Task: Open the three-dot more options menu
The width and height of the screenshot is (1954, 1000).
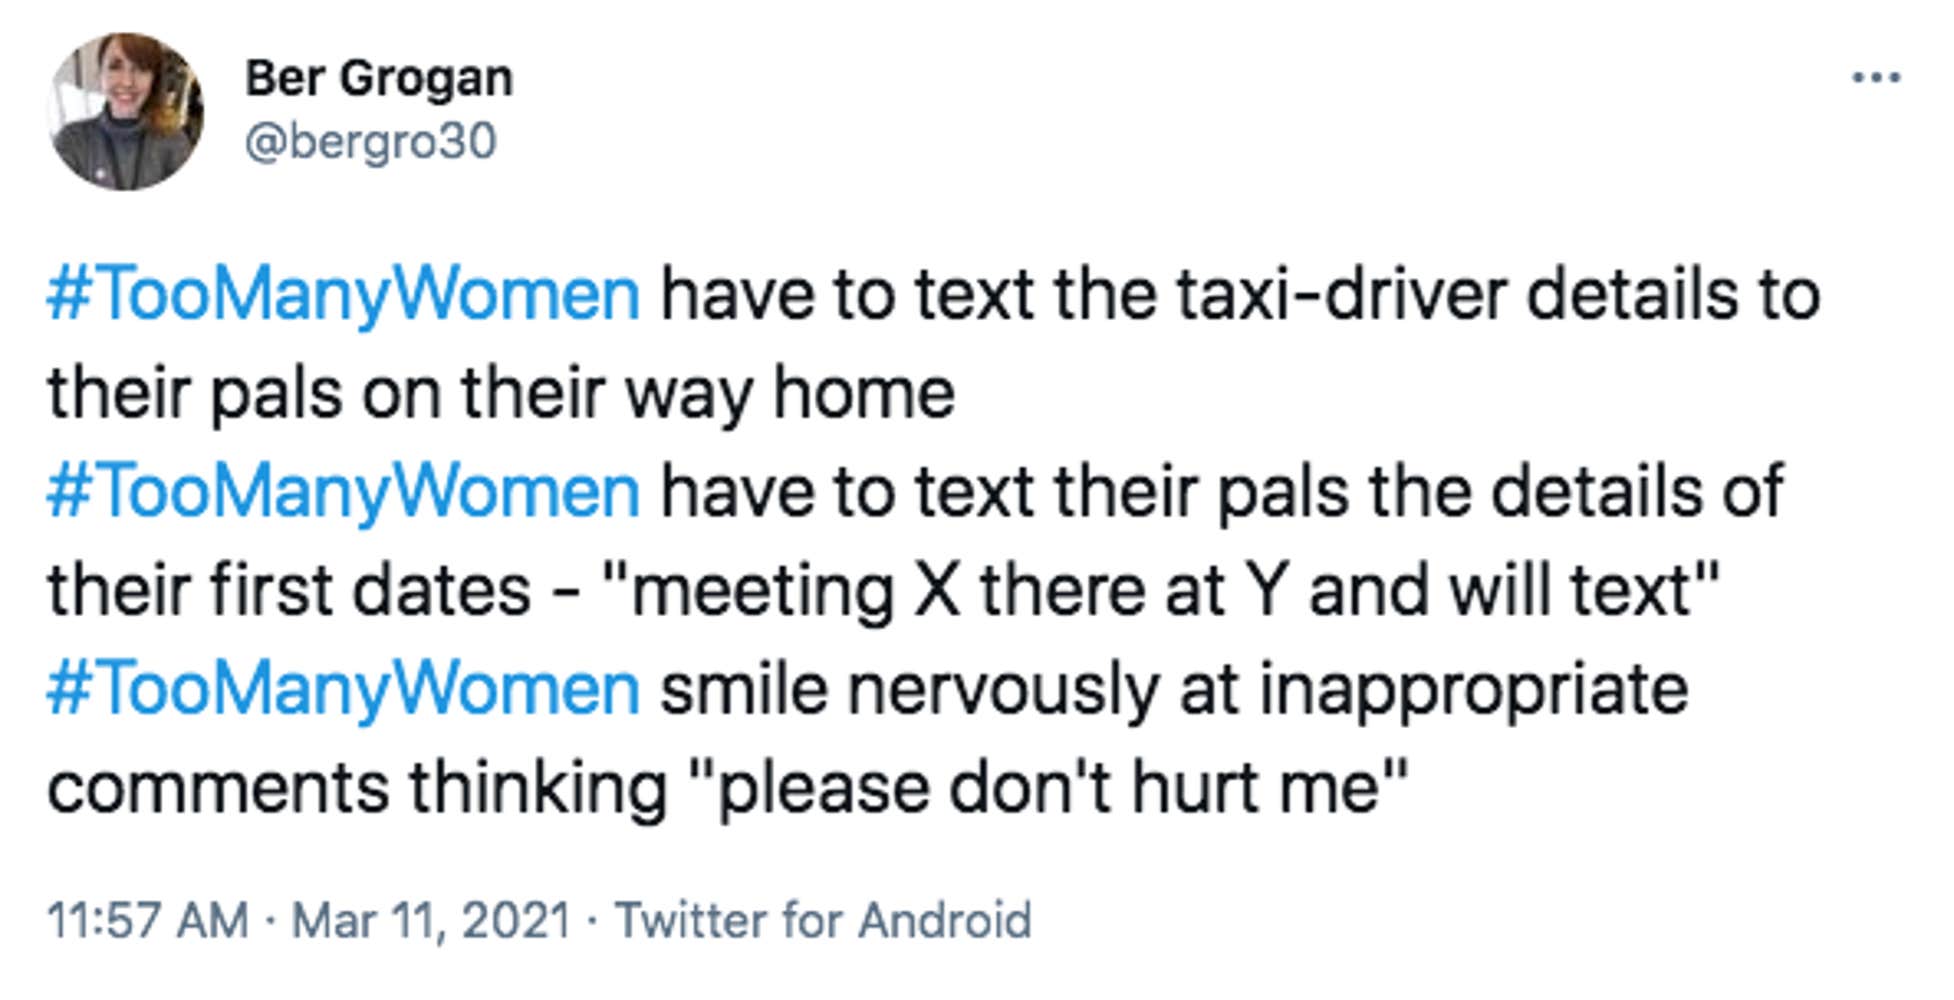Action: pyautogui.click(x=1875, y=78)
